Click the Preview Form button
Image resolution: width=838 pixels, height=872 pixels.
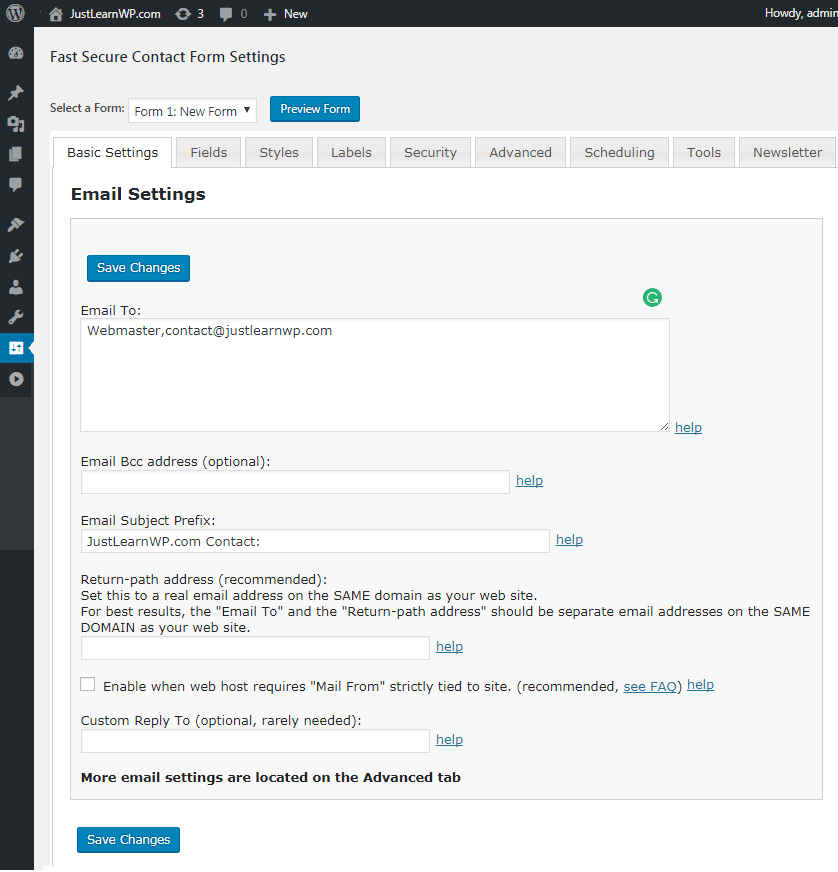tap(315, 109)
